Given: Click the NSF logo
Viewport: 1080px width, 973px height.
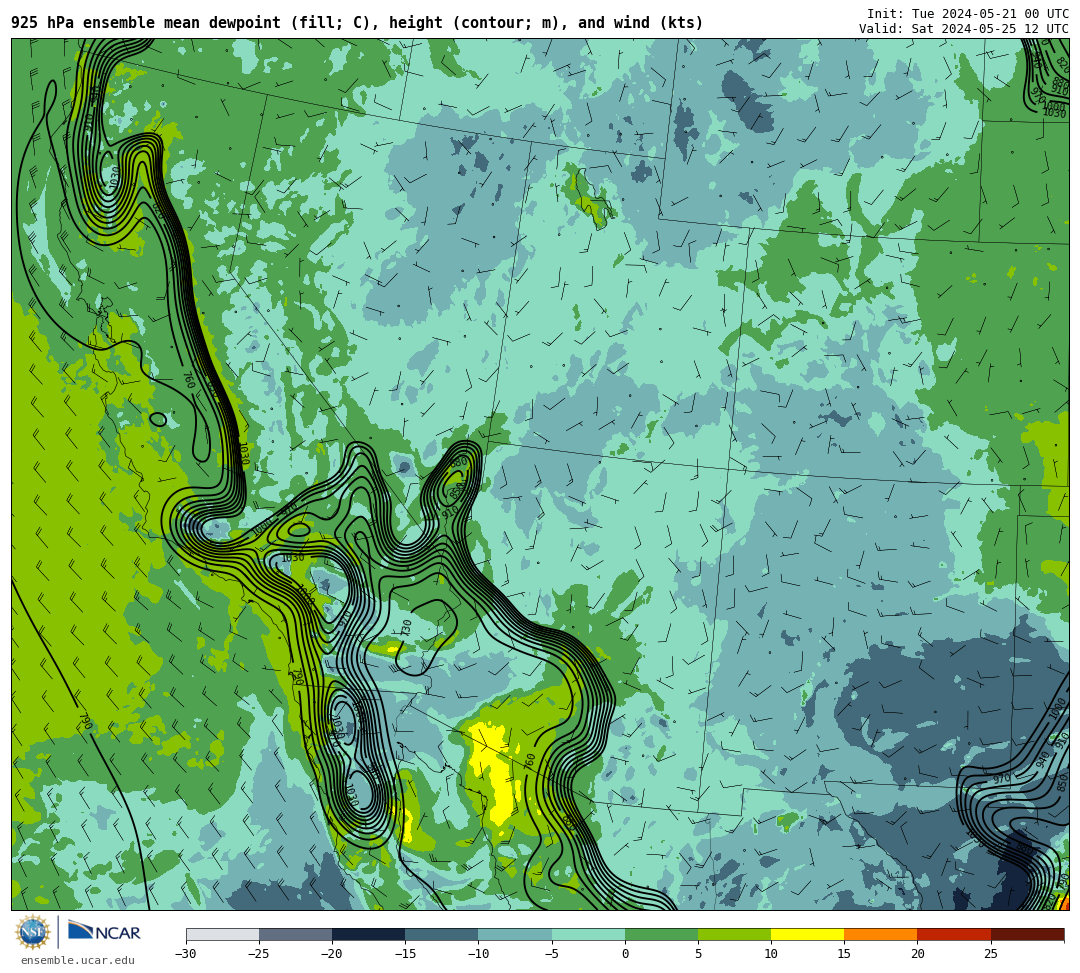Looking at the screenshot, I should click(x=33, y=933).
